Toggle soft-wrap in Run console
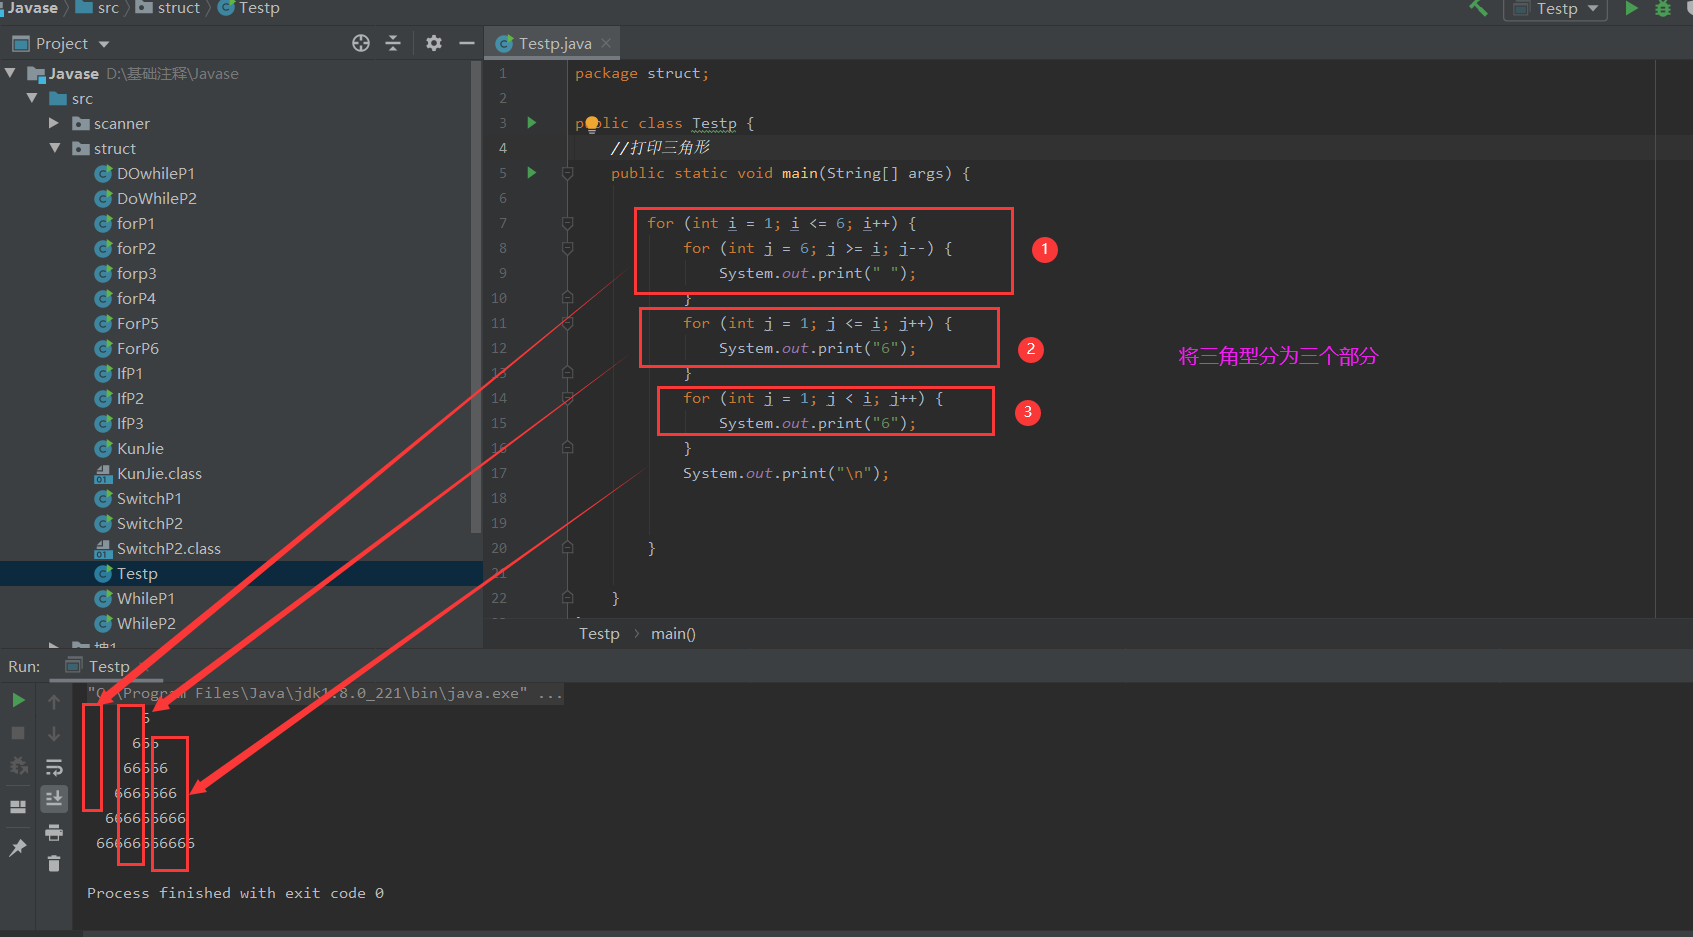 [54, 767]
